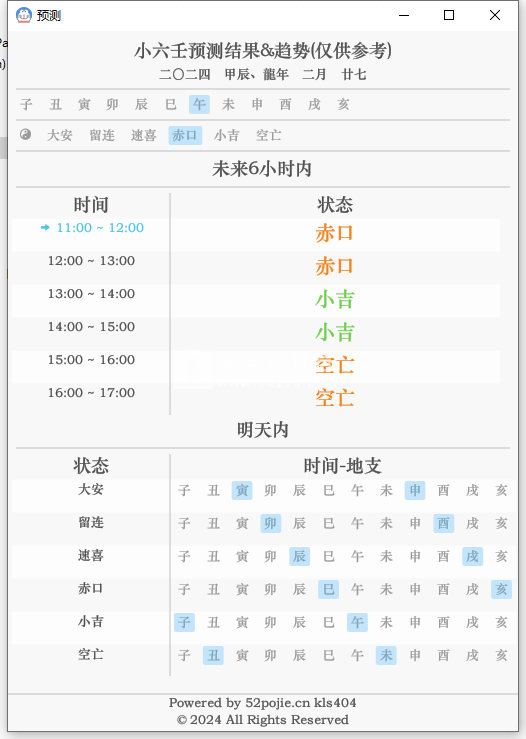The image size is (526, 739).
Task: Select 空亡 in the top status row
Action: pos(269,135)
